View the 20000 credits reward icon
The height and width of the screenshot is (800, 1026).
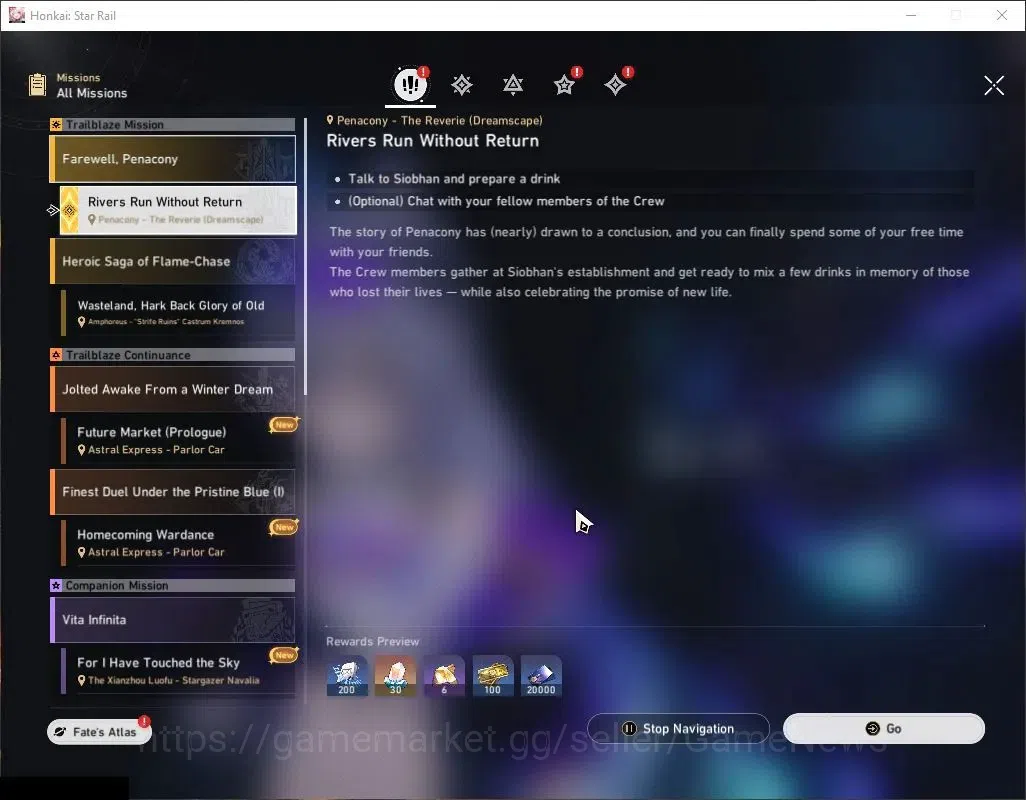coord(541,676)
